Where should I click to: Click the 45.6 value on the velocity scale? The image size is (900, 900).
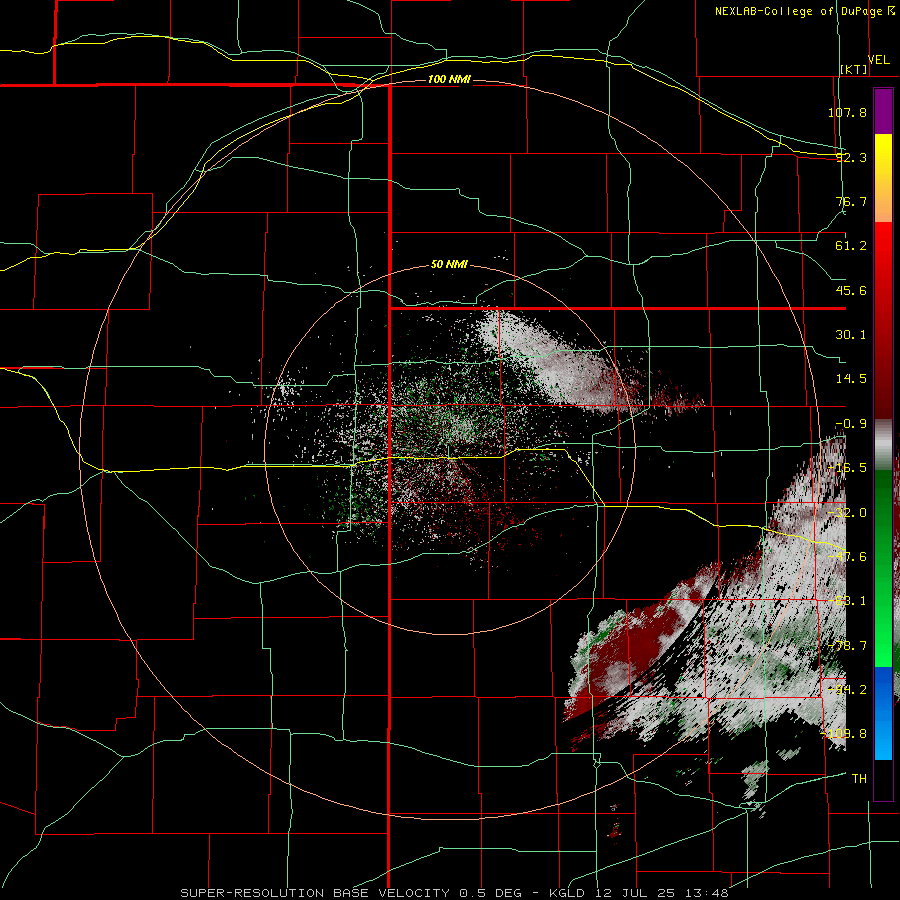851,290
